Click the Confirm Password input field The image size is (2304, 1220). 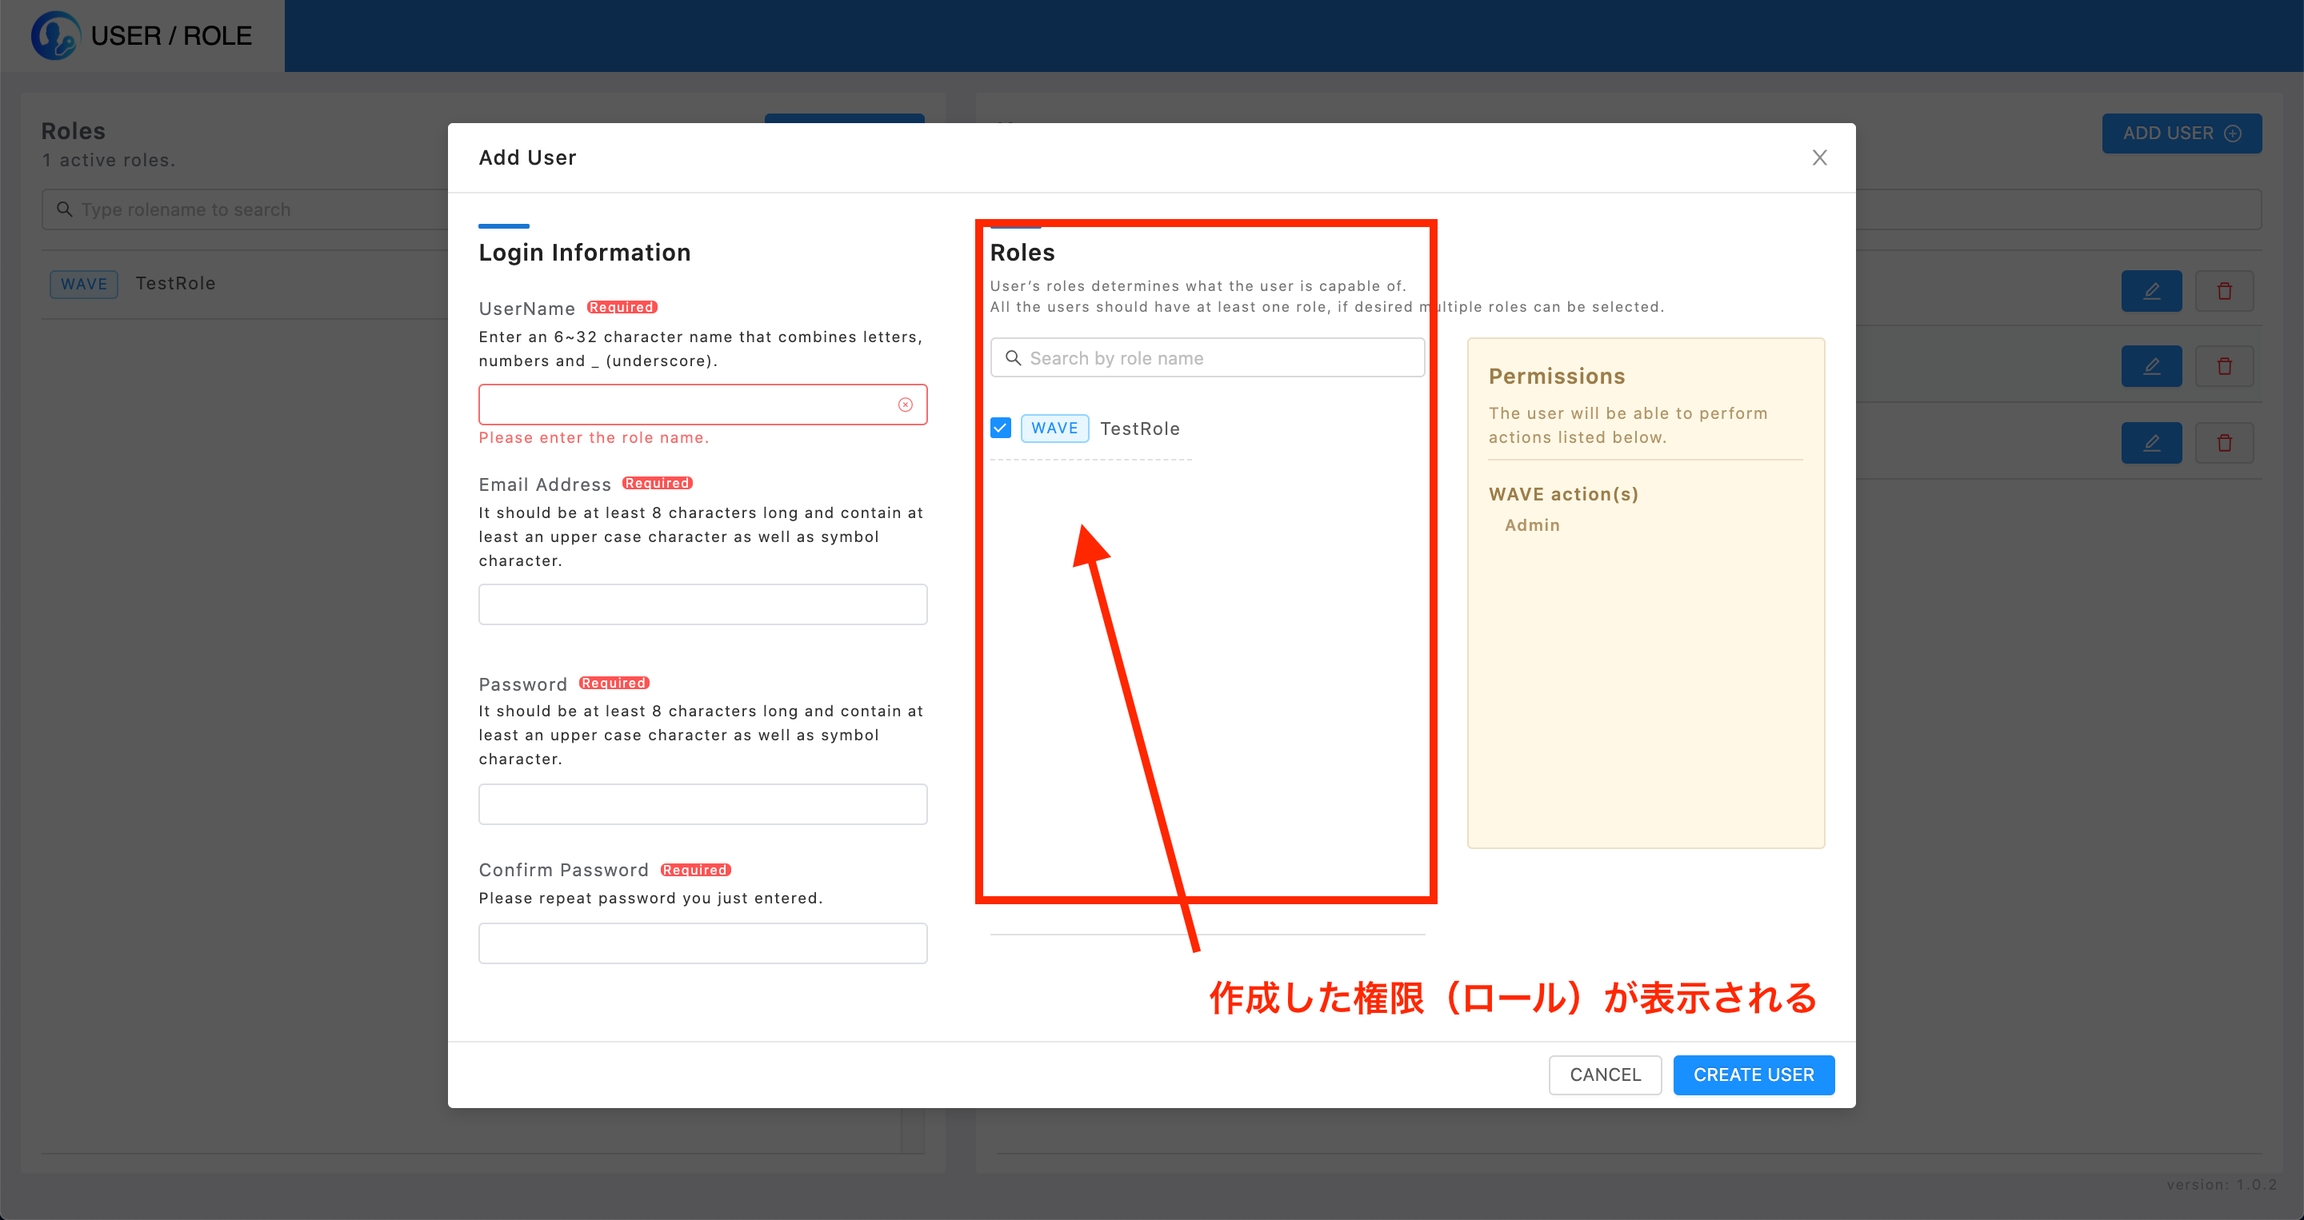702,943
